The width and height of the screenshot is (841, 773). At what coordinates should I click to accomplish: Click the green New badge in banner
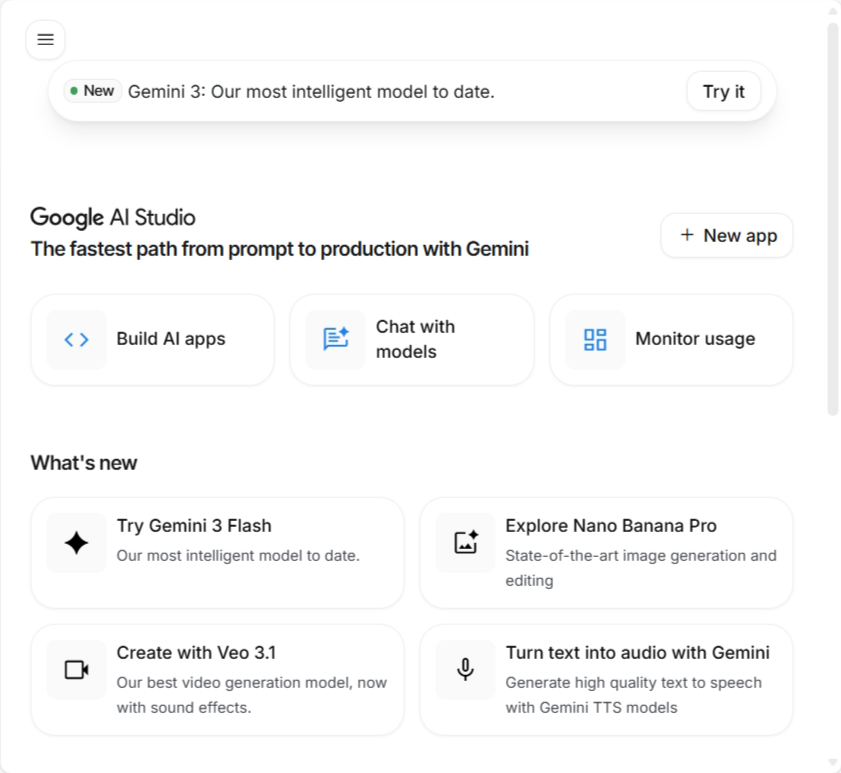click(x=93, y=91)
